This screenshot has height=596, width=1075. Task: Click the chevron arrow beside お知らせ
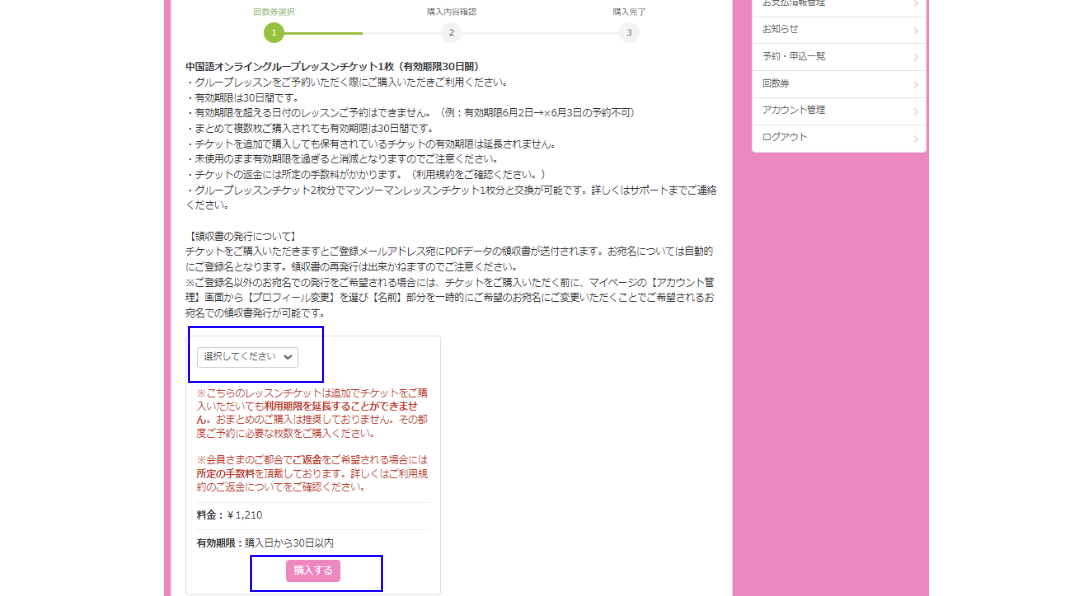coord(915,30)
